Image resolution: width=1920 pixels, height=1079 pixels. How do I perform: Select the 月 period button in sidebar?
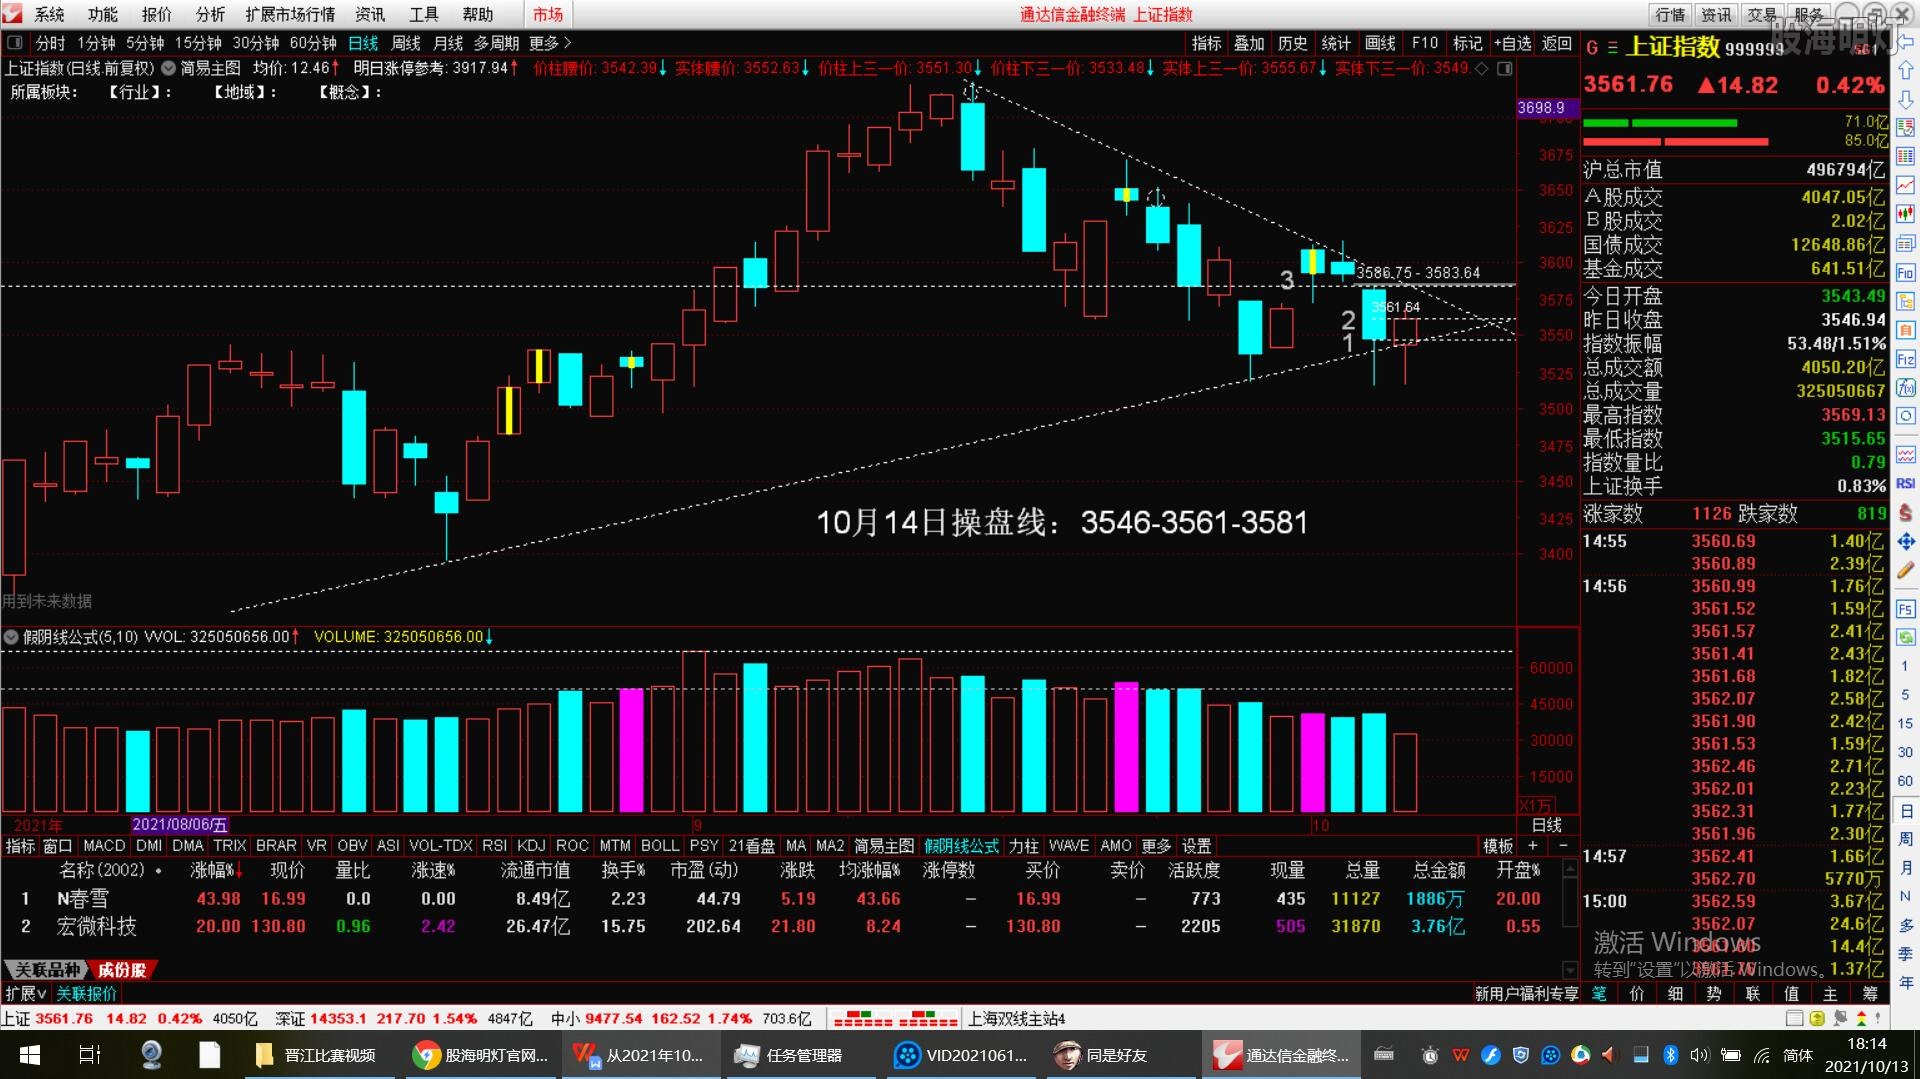pyautogui.click(x=1905, y=868)
